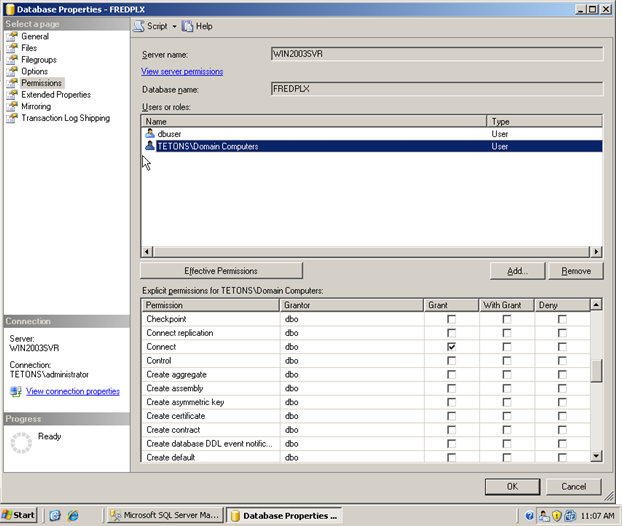Image resolution: width=622 pixels, height=526 pixels.
Task: Select the Create default permission row
Action: (x=366, y=457)
